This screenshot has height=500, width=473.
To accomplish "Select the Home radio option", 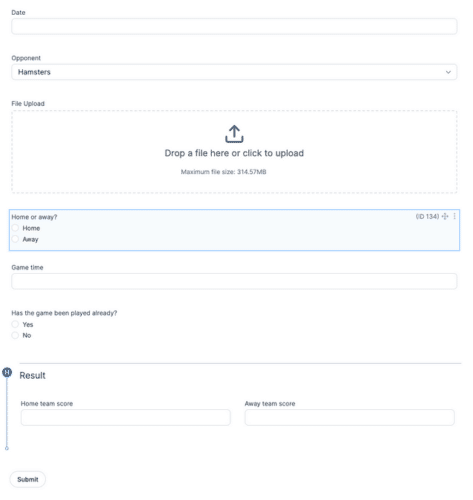I will 15,228.
